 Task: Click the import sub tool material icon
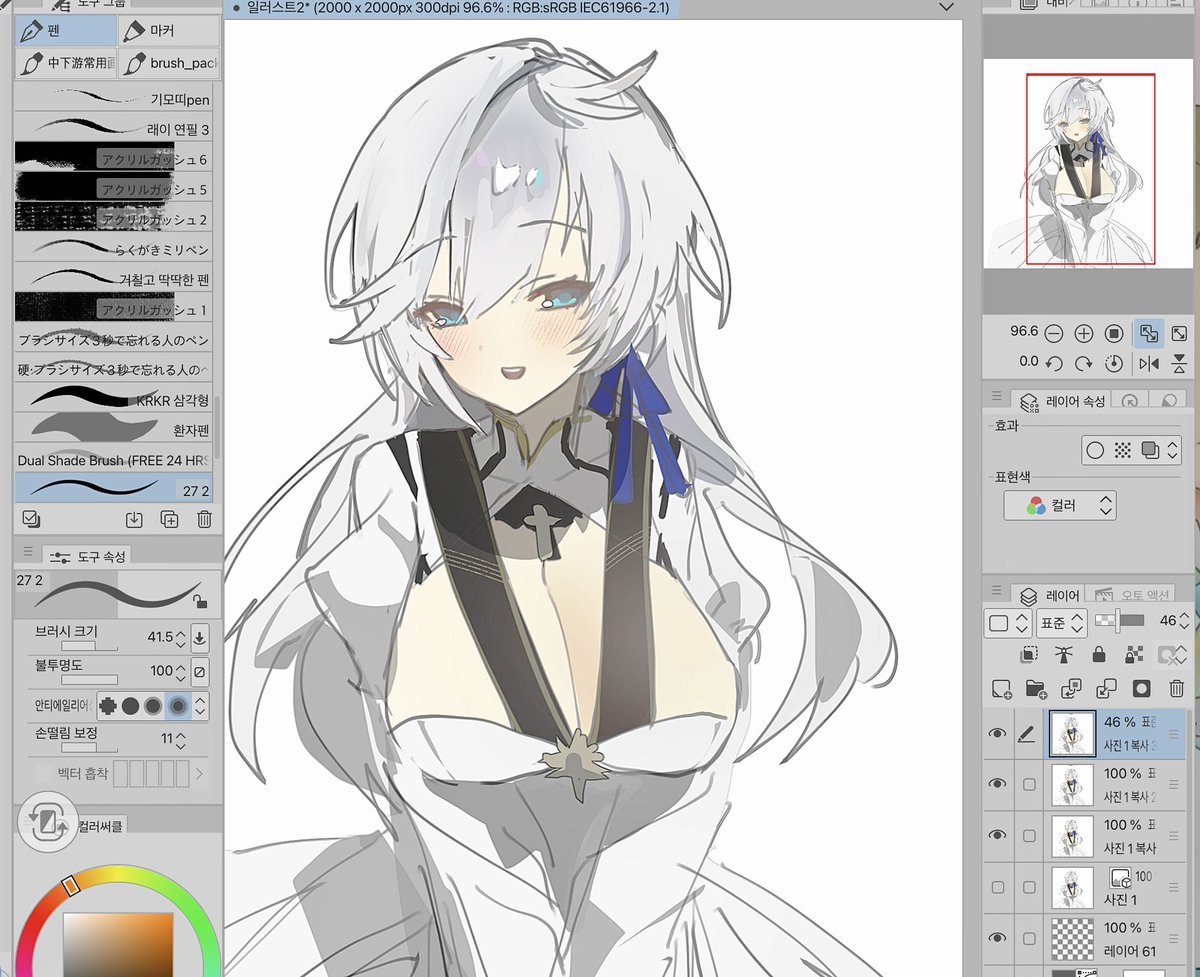click(134, 519)
